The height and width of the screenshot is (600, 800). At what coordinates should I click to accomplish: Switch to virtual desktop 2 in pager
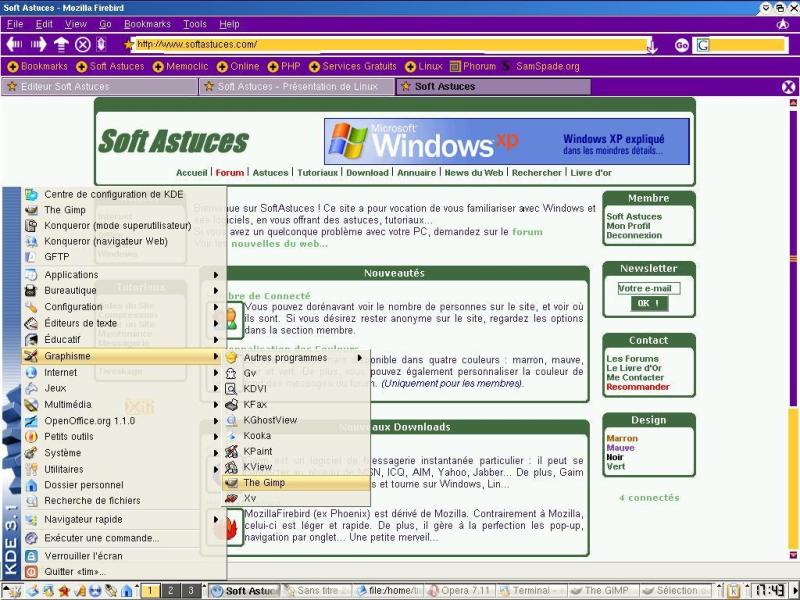click(x=170, y=591)
